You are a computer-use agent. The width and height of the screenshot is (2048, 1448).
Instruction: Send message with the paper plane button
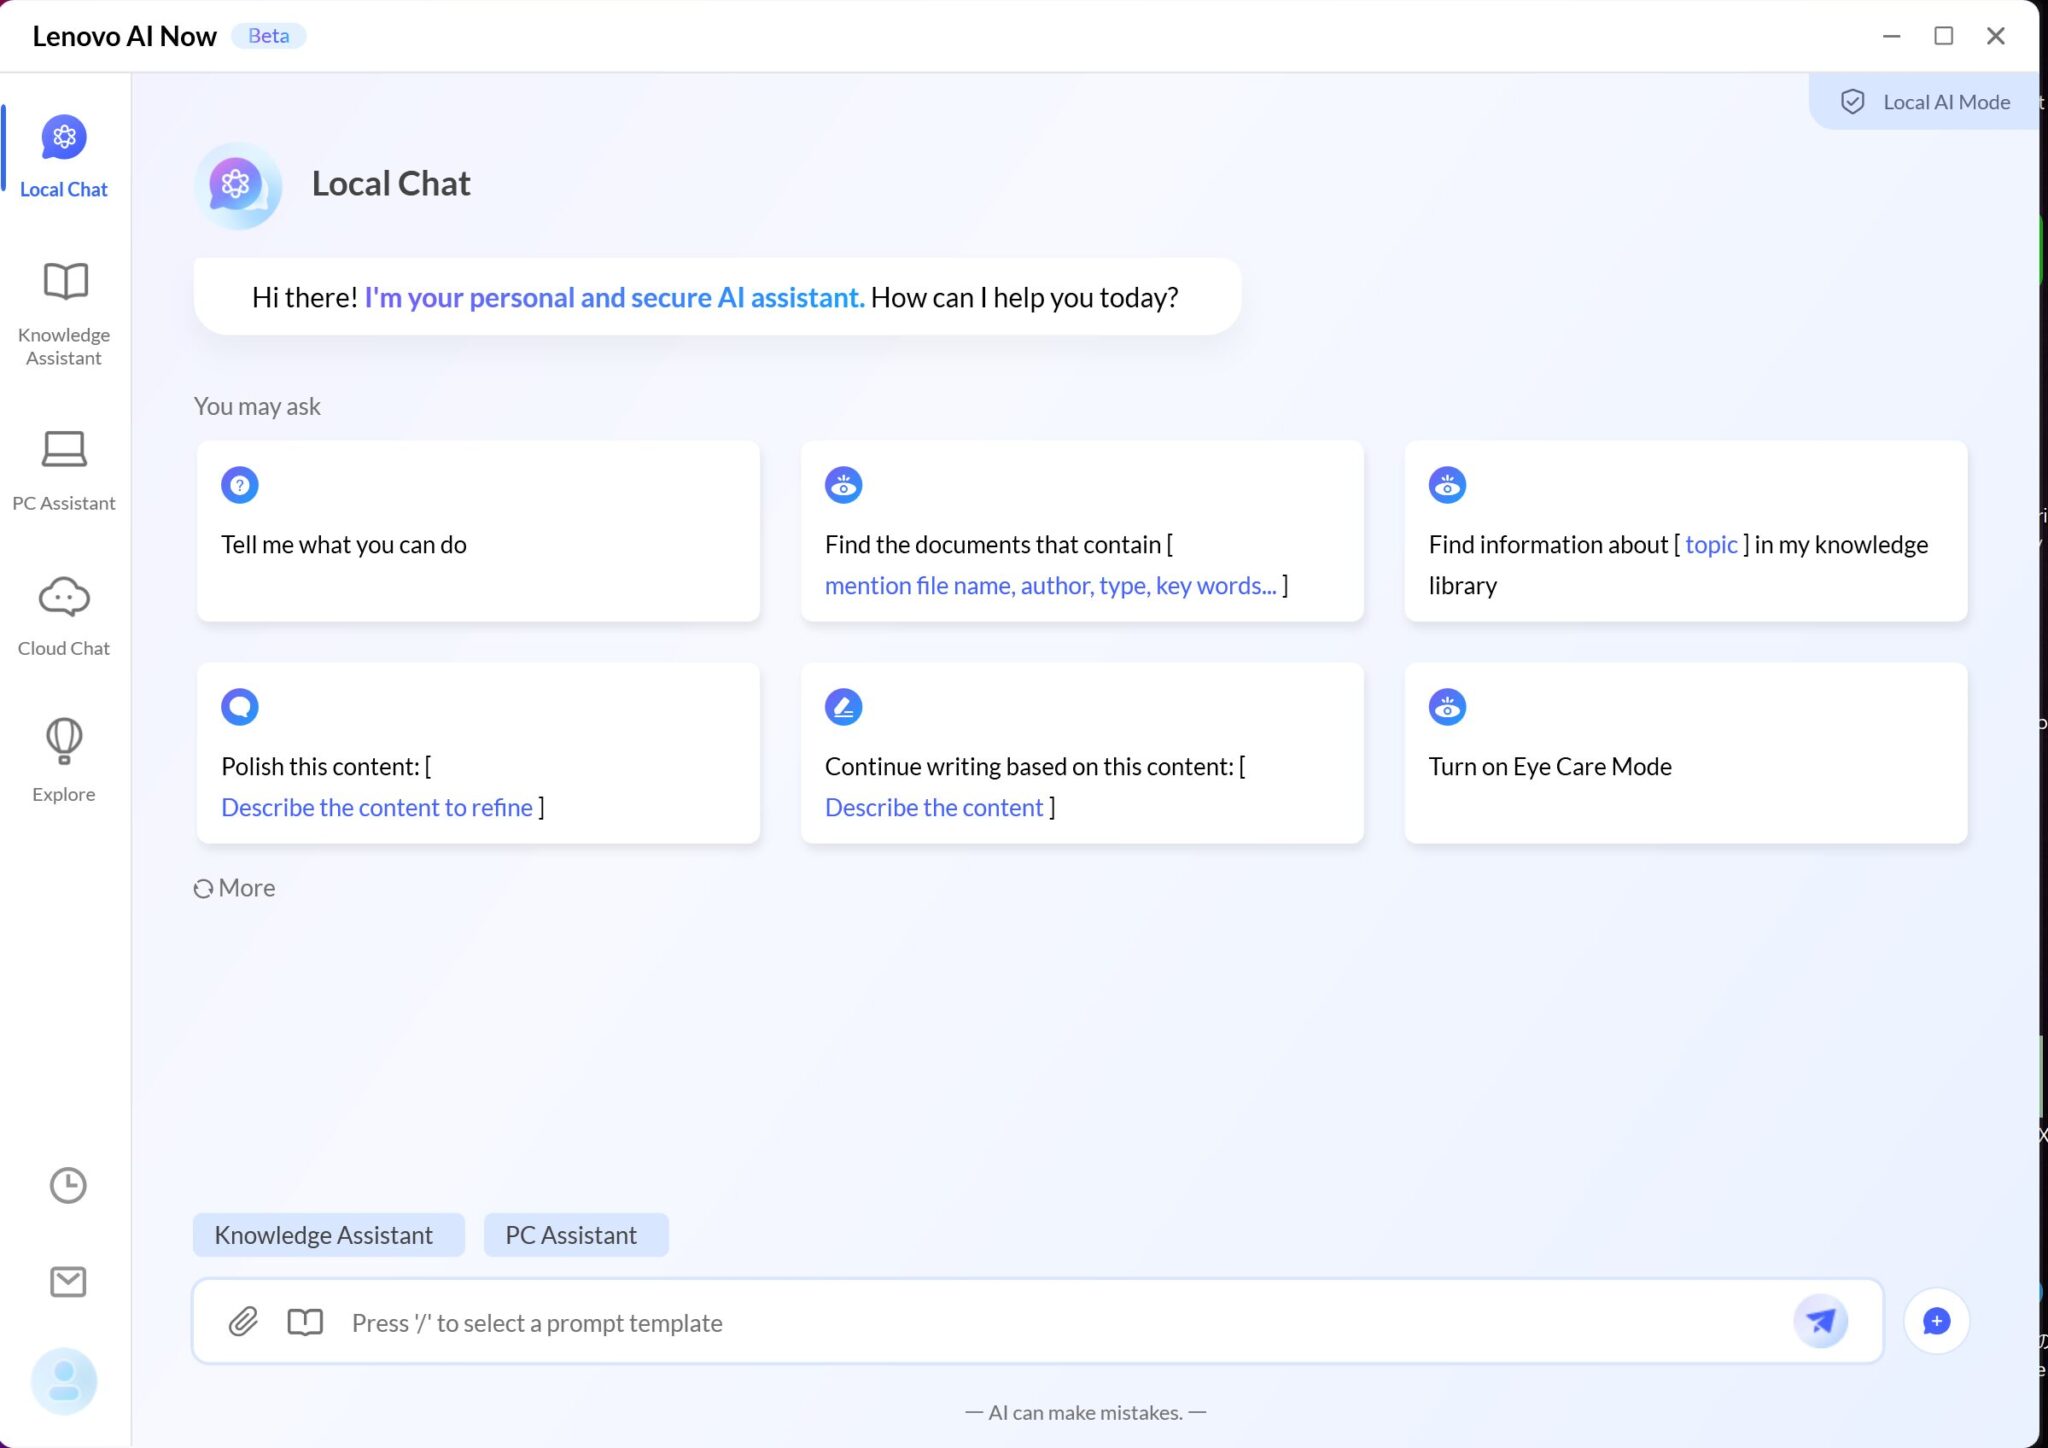pyautogui.click(x=1820, y=1321)
